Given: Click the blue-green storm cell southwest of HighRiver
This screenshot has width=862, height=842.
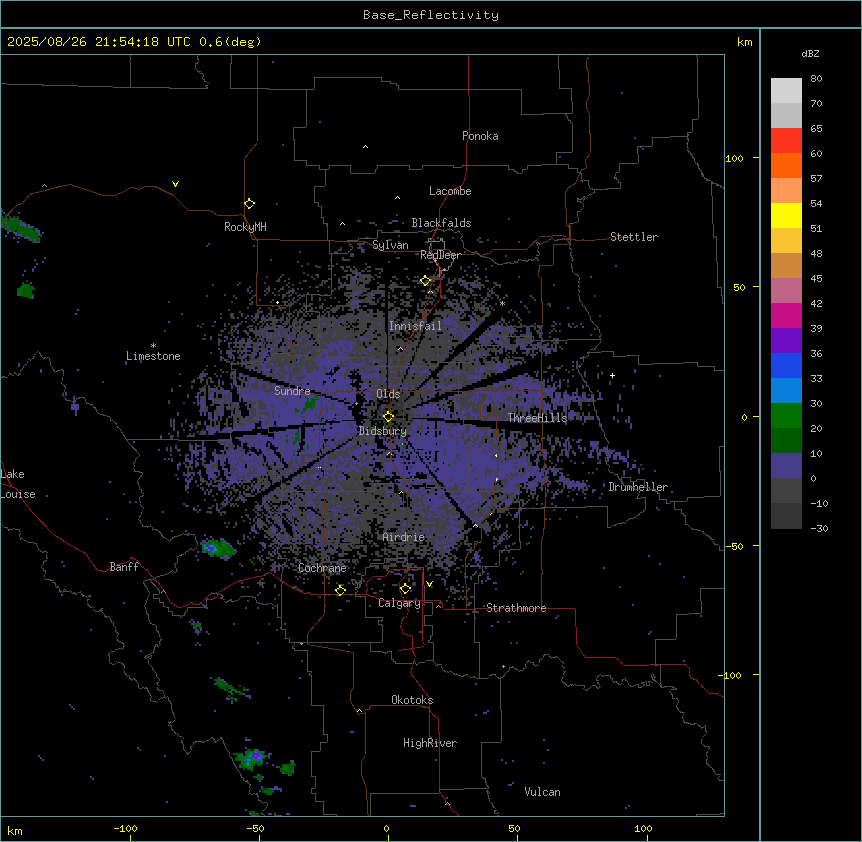Looking at the screenshot, I should tap(252, 758).
